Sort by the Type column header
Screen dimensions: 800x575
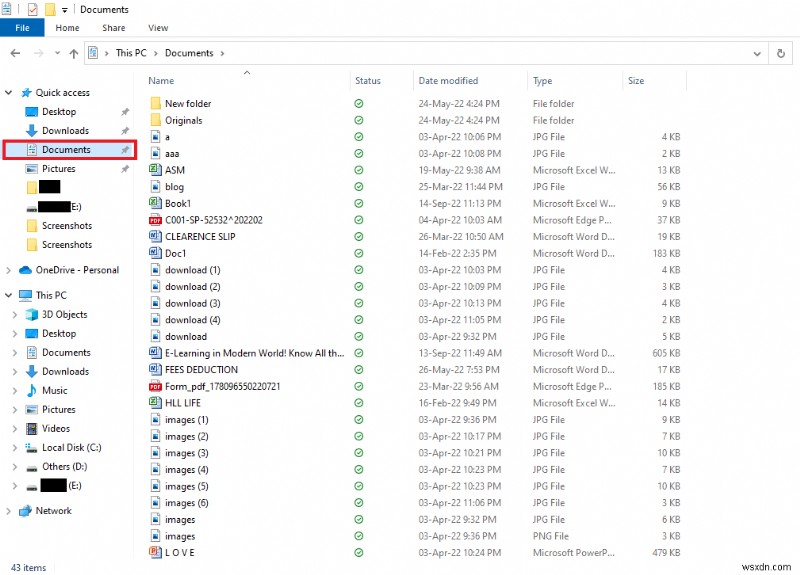point(542,81)
